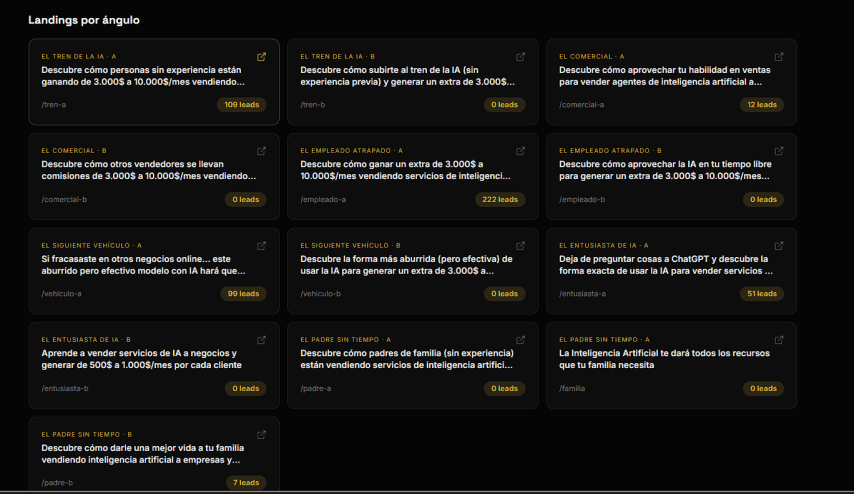Open external link icon on El Empleado Atrapado · A card
This screenshot has height=494, width=854.
click(521, 151)
